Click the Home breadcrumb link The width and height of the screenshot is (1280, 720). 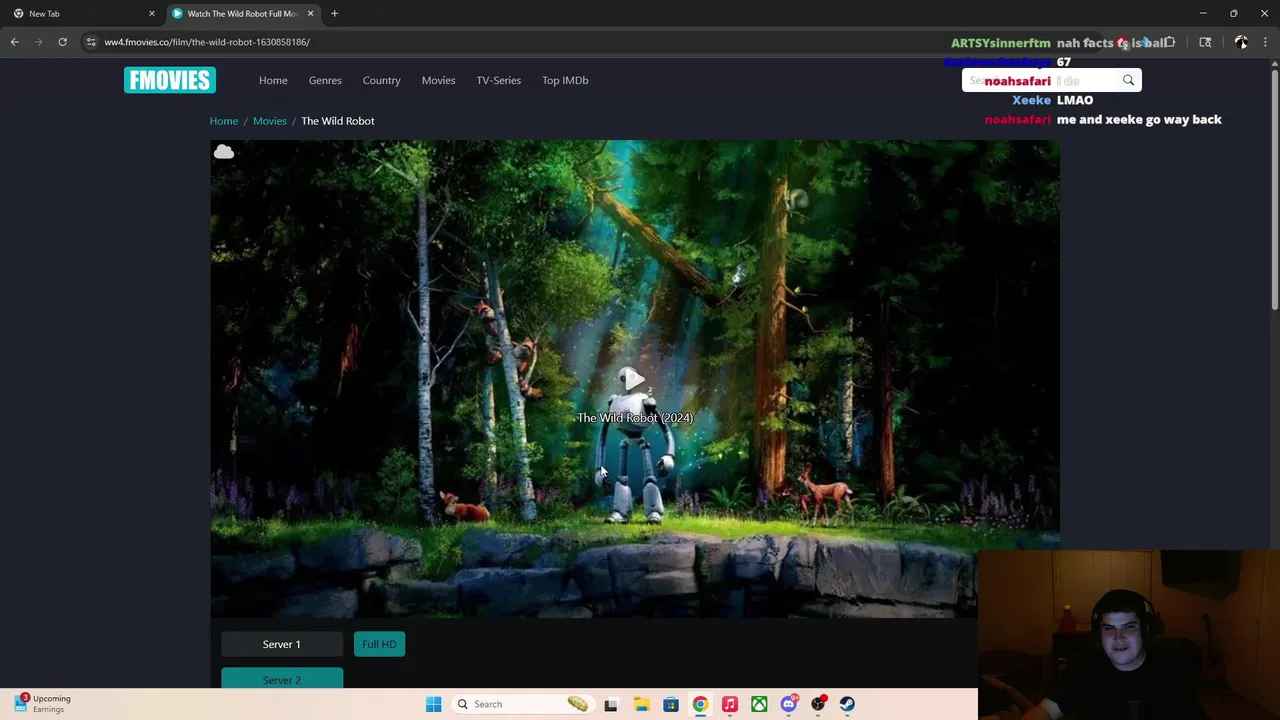224,121
